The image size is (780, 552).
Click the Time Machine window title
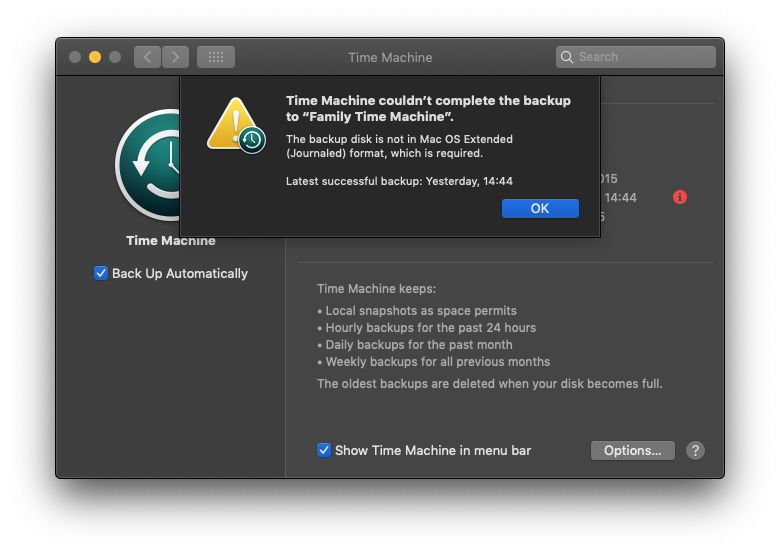[x=390, y=57]
